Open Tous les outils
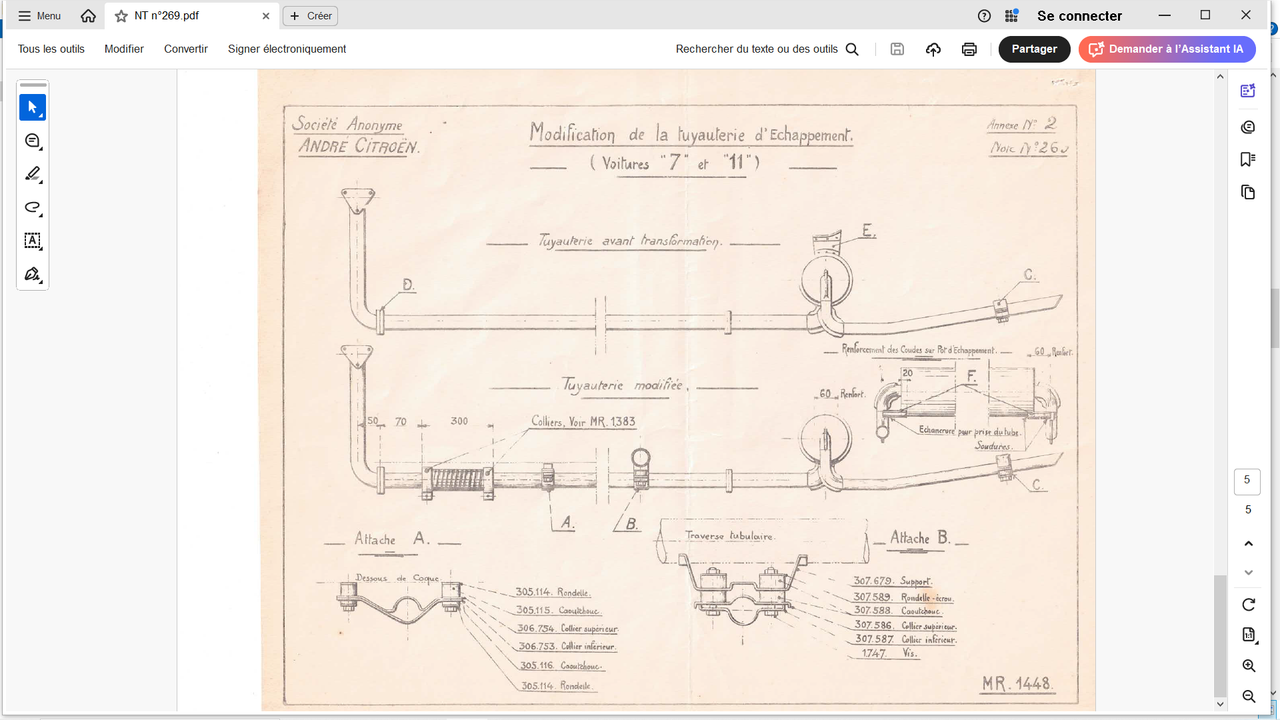Screen dimensions: 1280x720 pos(51,49)
